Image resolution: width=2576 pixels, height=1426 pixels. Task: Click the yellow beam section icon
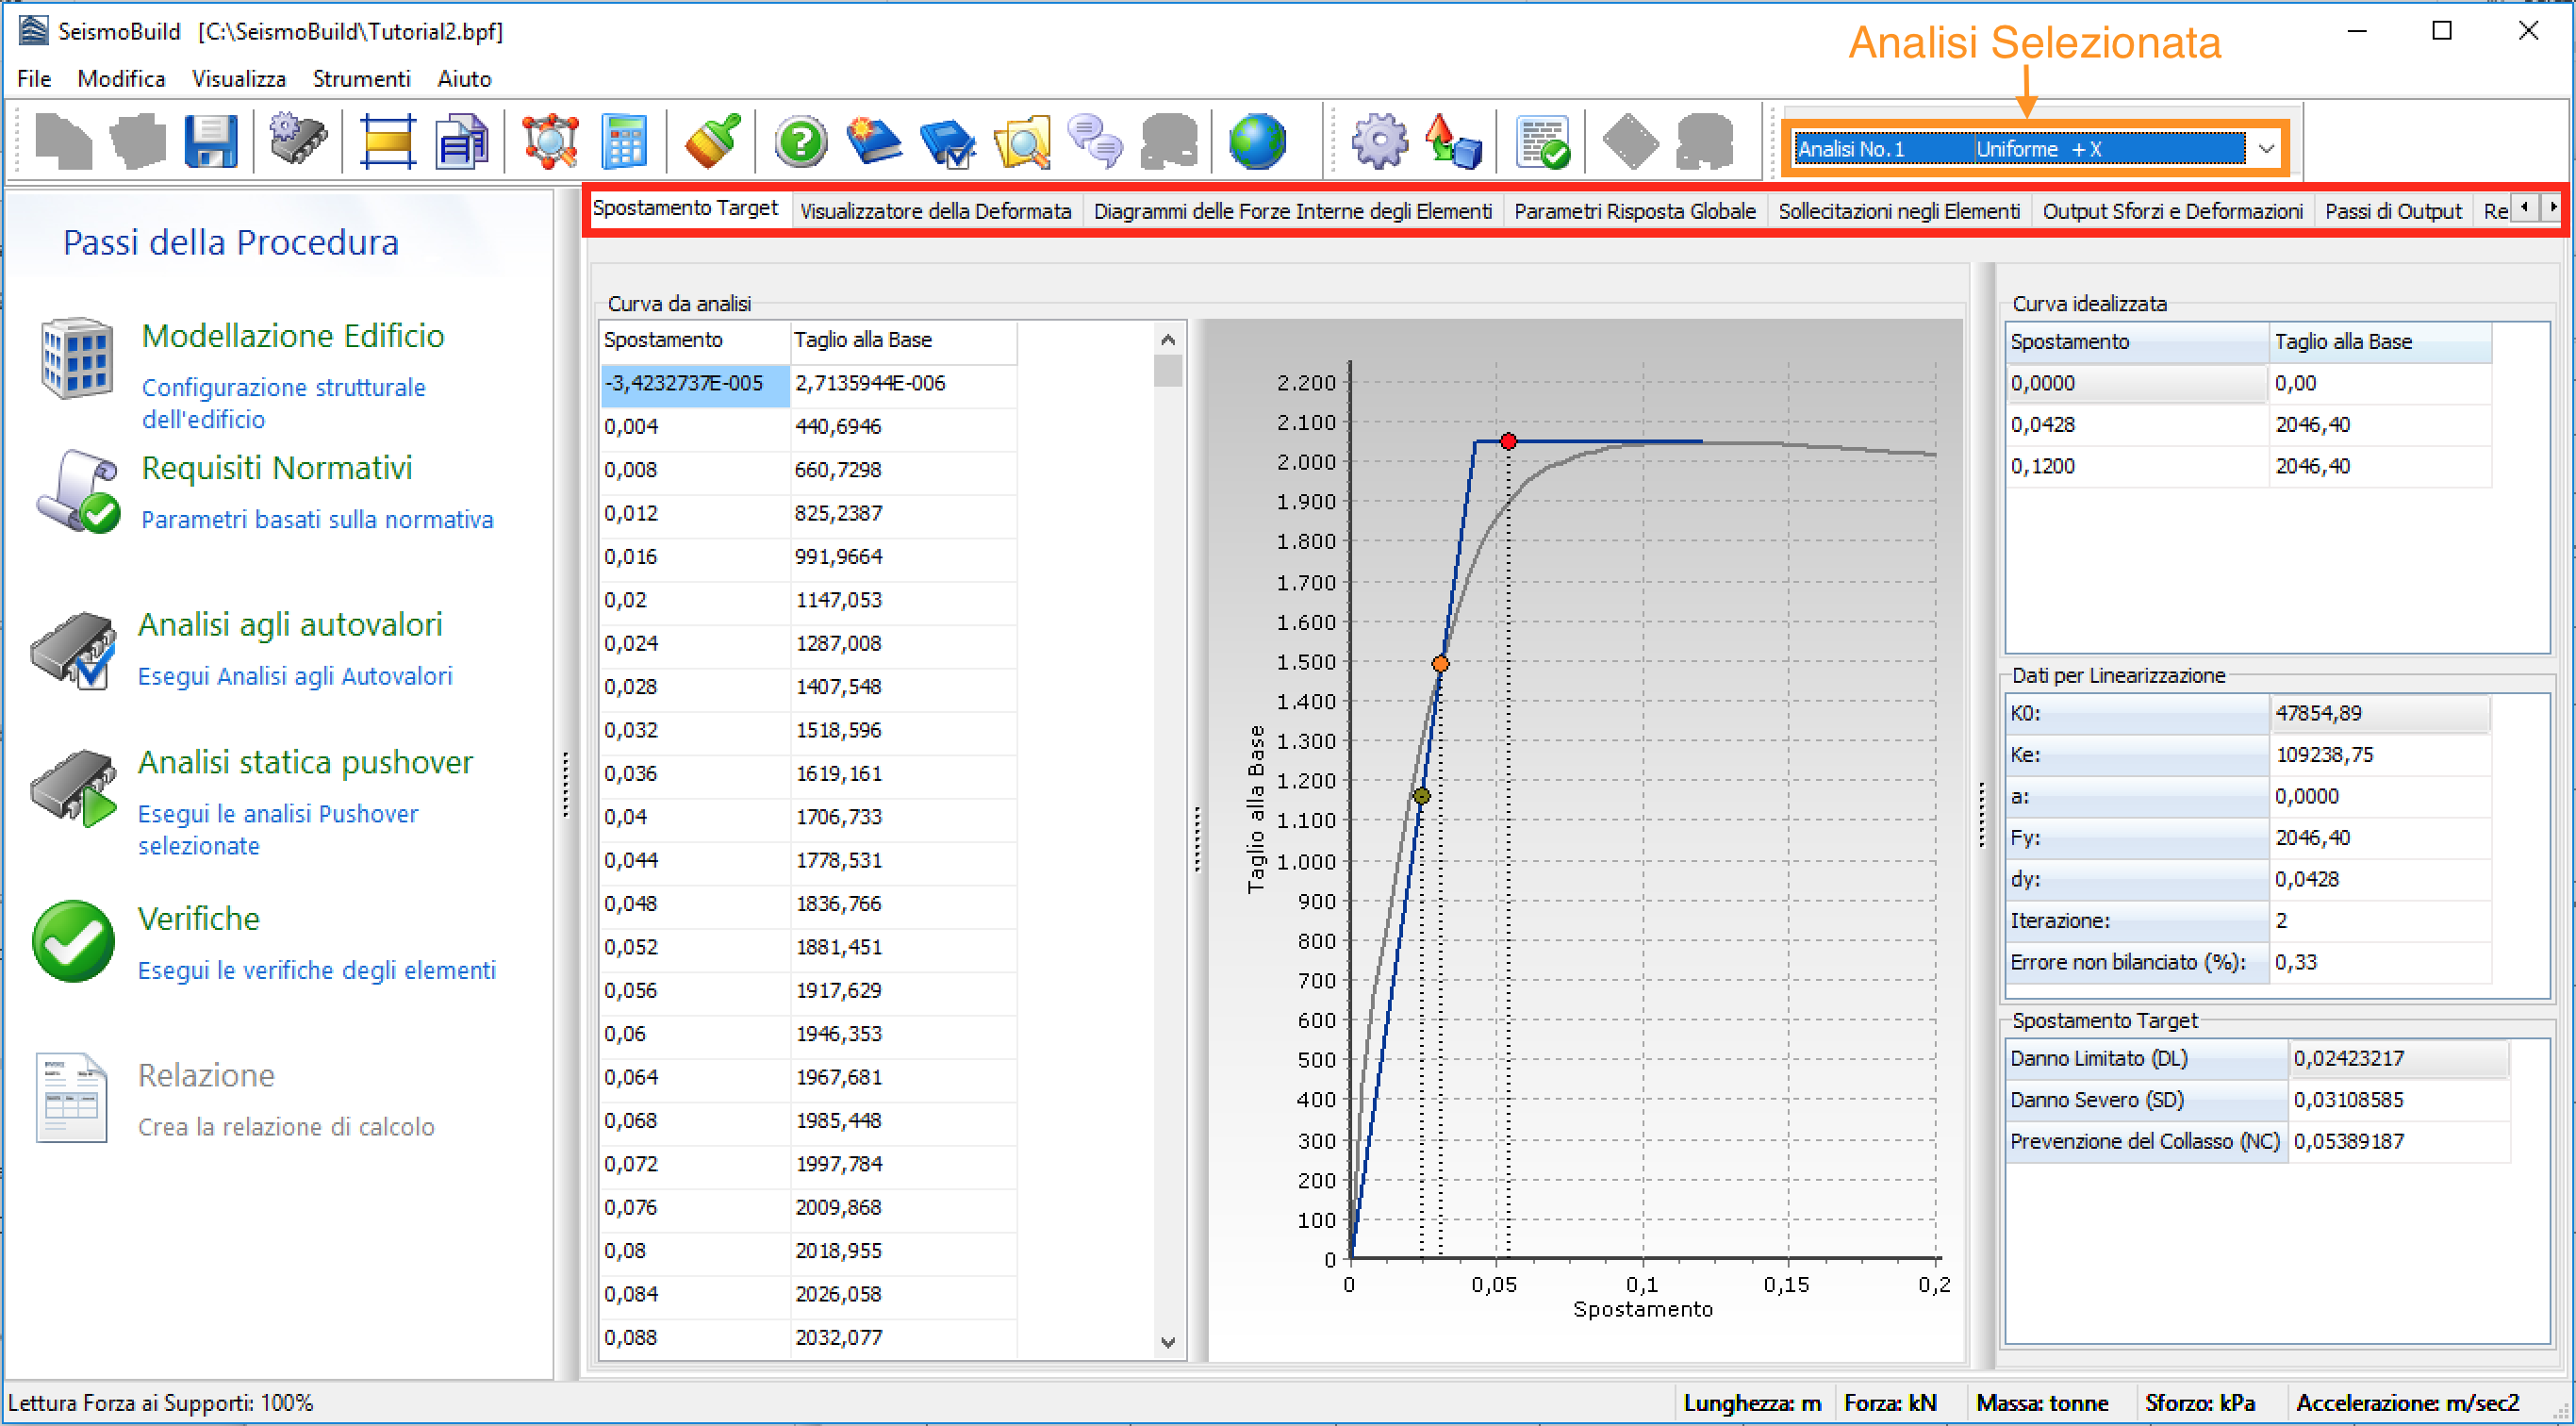[x=387, y=141]
